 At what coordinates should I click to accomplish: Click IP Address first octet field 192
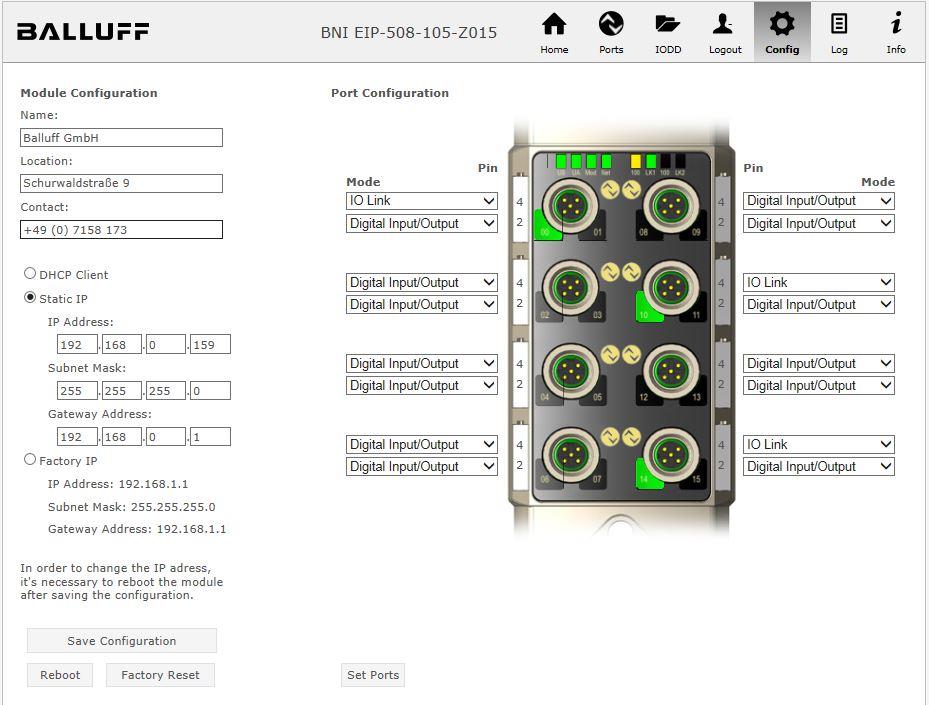78,344
